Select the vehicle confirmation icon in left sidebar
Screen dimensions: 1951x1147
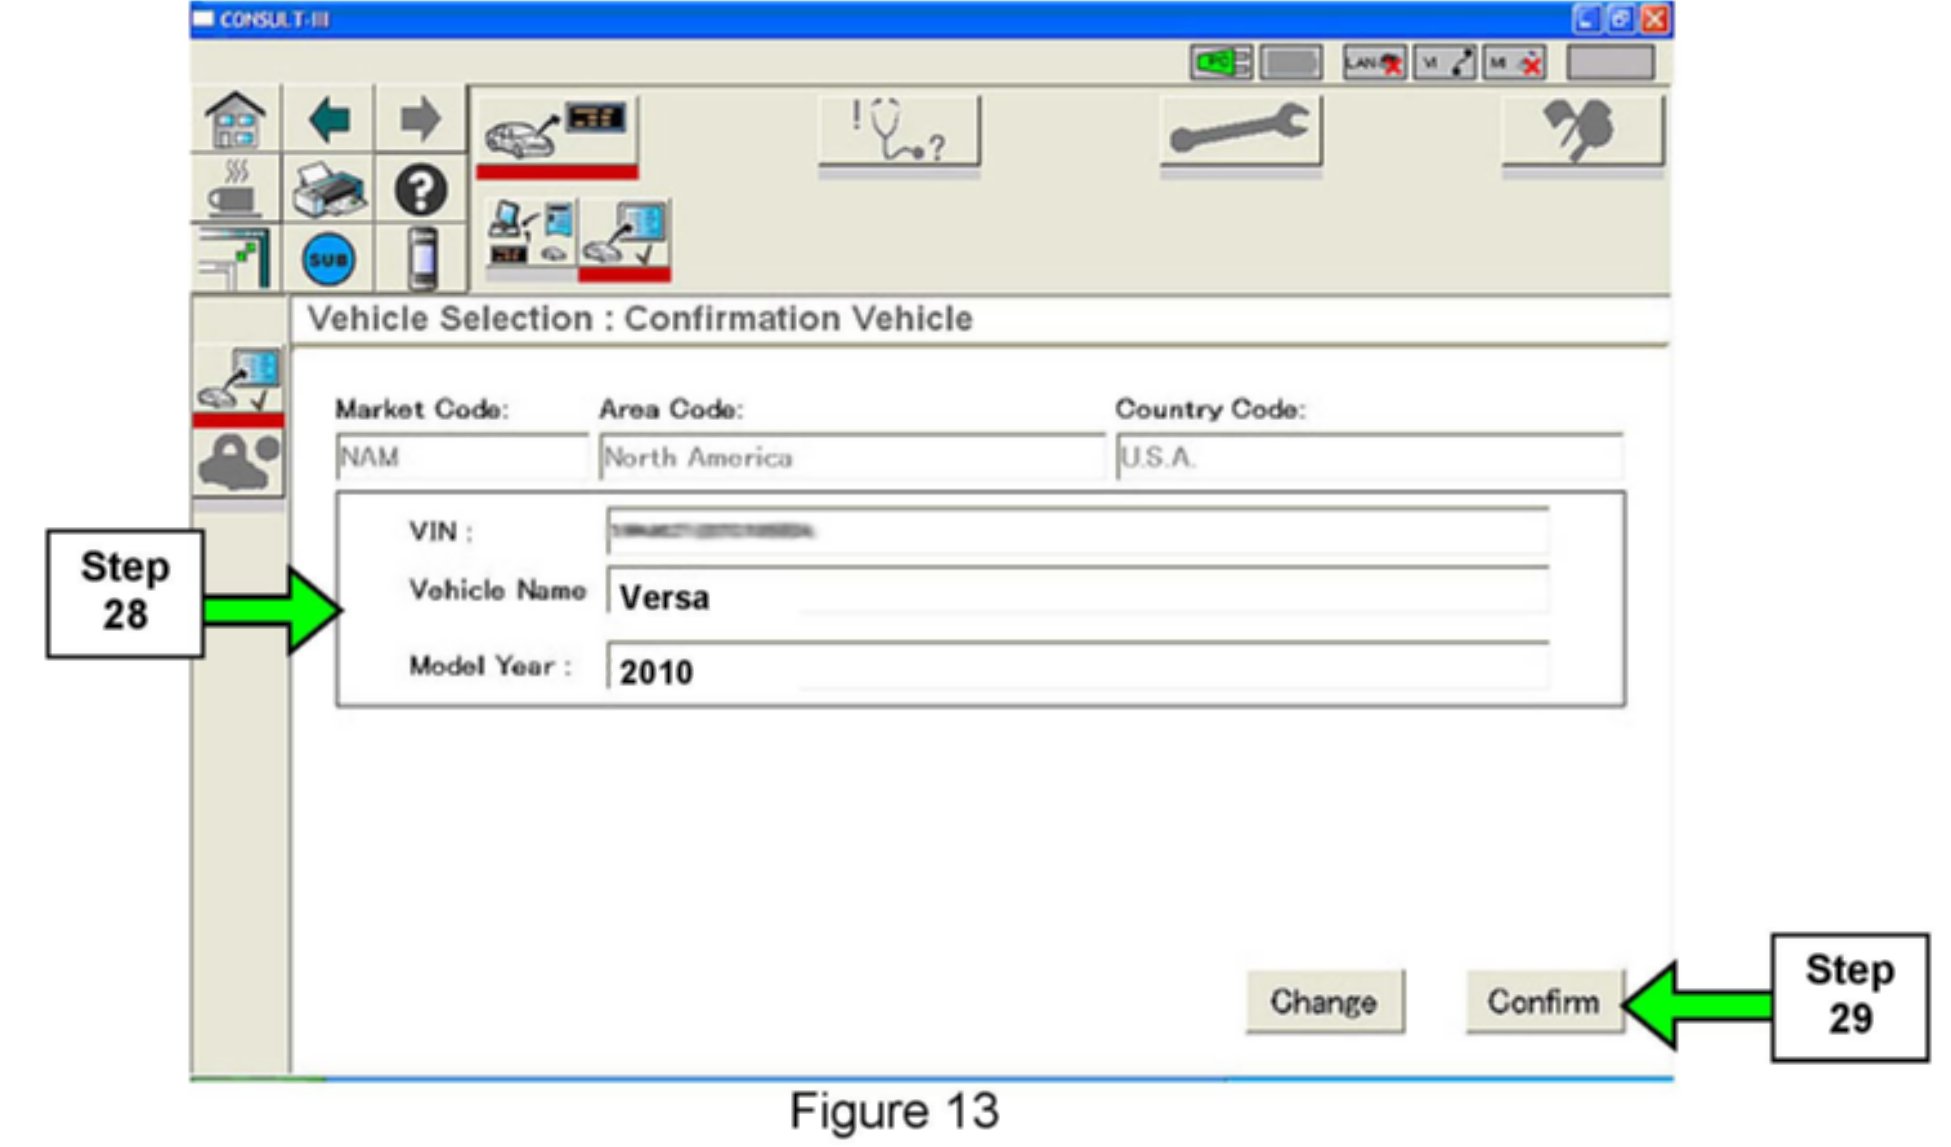(239, 384)
